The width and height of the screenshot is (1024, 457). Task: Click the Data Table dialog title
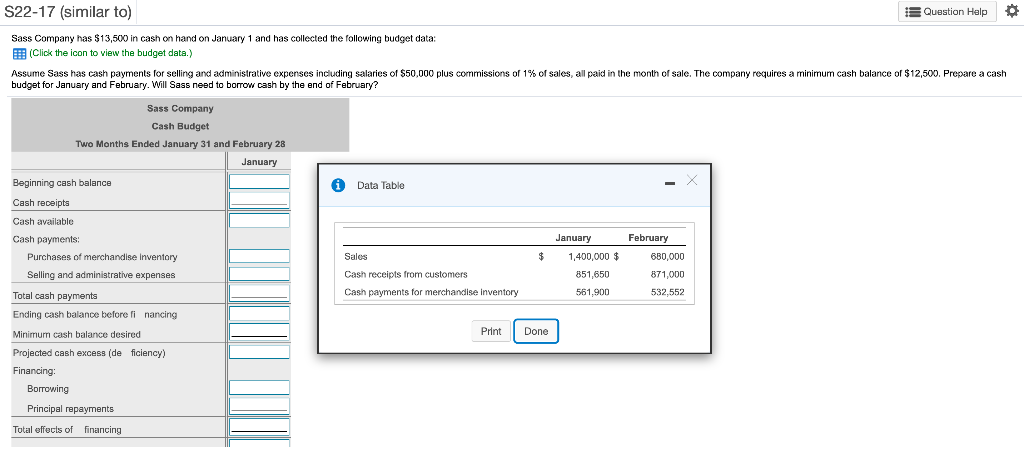[381, 185]
